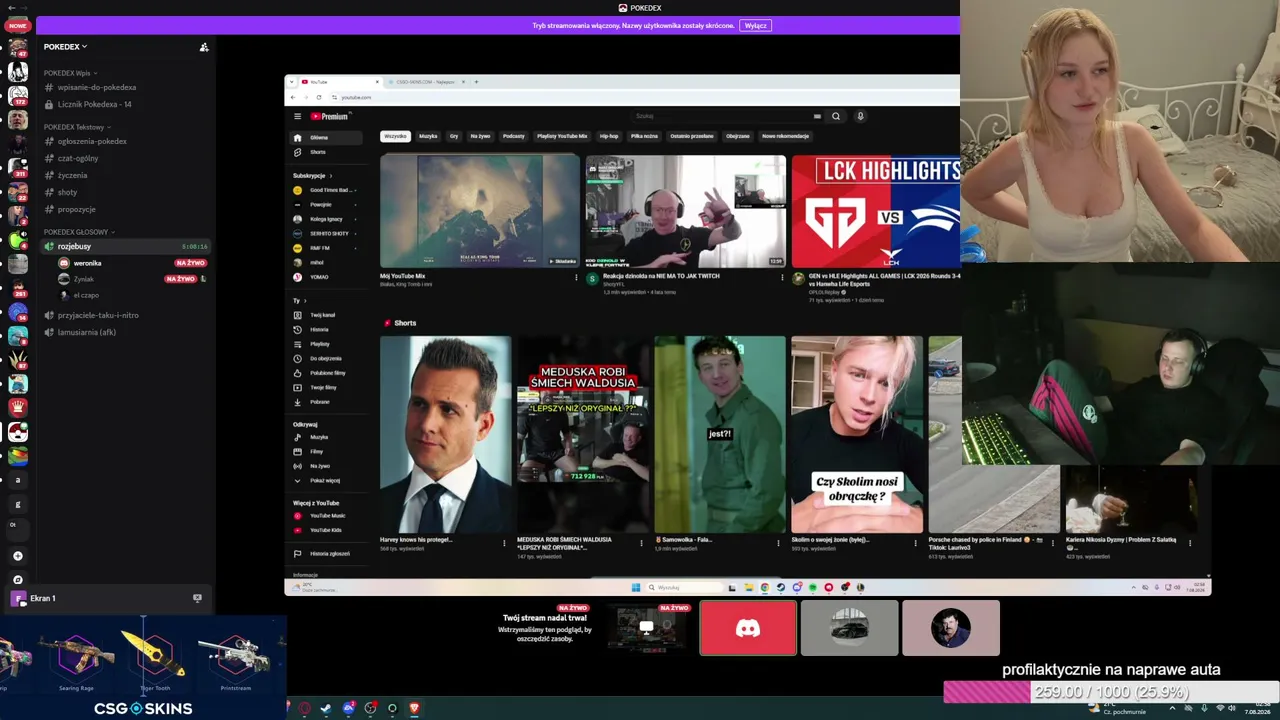The height and width of the screenshot is (720, 1280).
Task: Open browser tab list dropdown arrow
Action: point(292,82)
